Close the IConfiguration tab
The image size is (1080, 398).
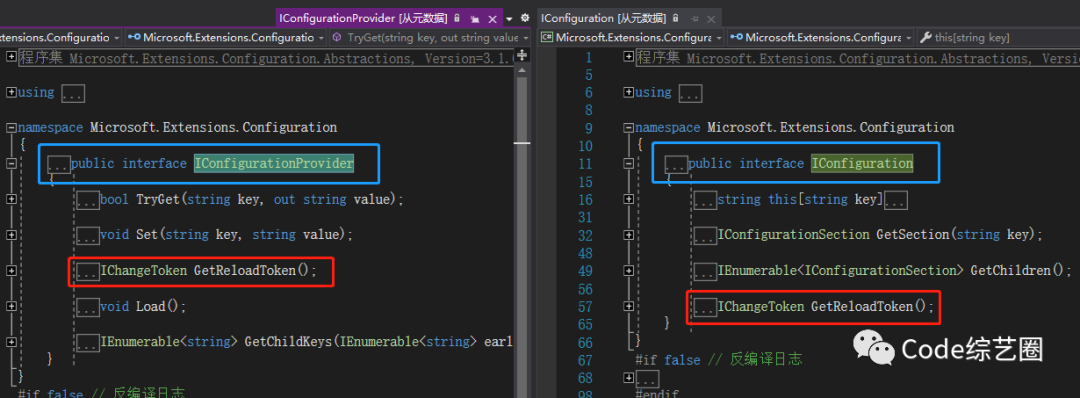[x=712, y=19]
